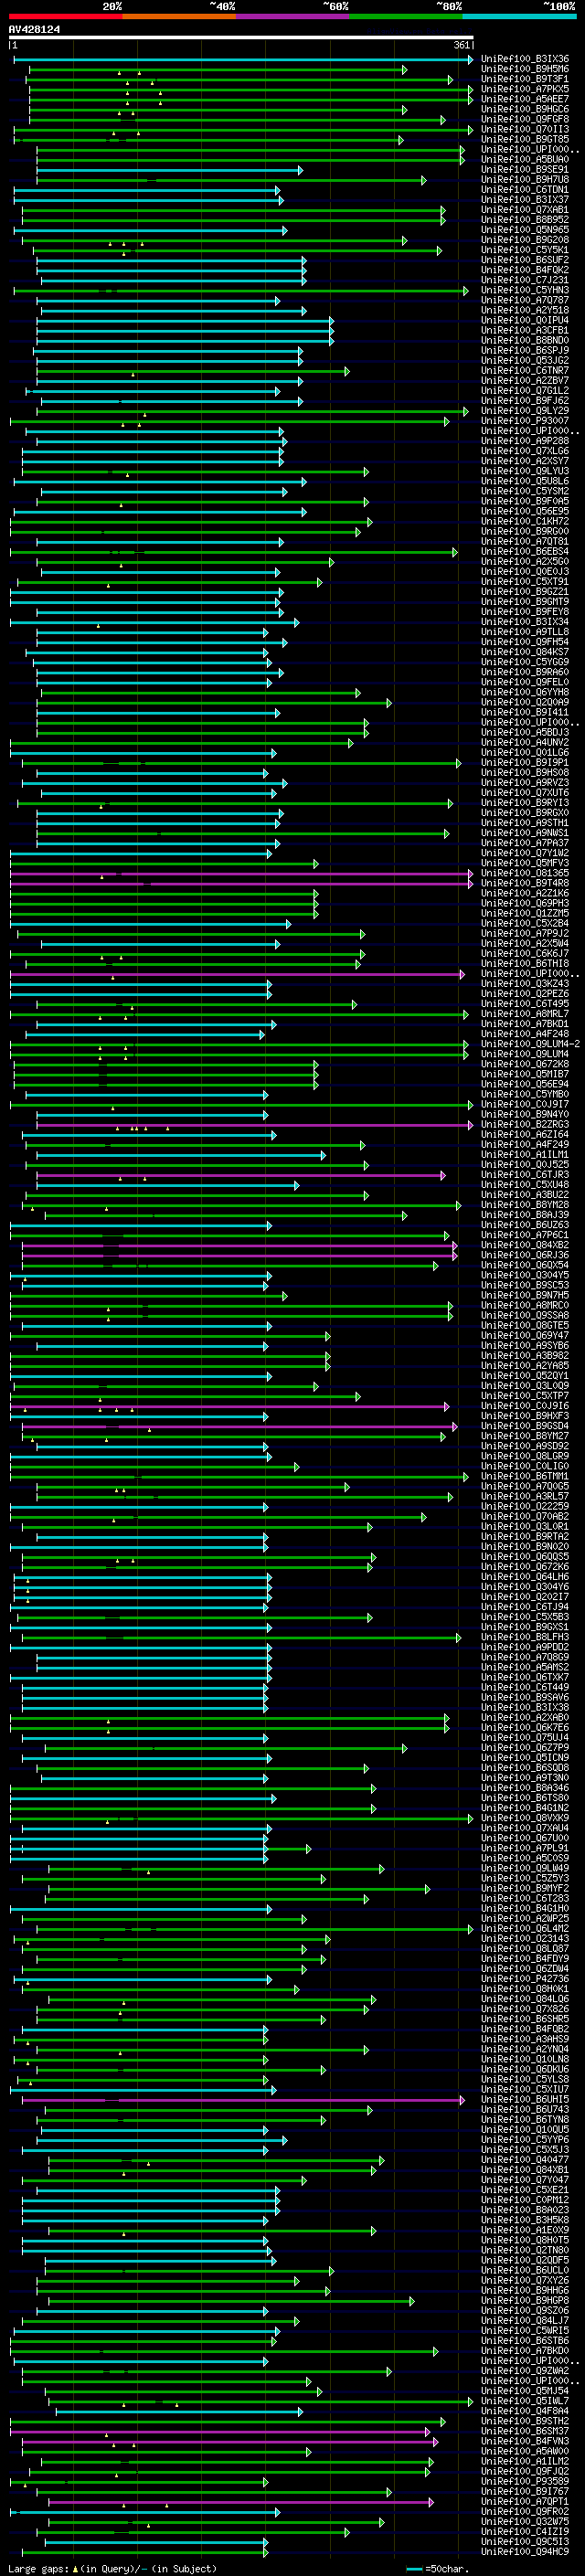Open hit UniRef100_Q9LY29
The height and width of the screenshot is (2576, 585).
pyautogui.click(x=525, y=411)
